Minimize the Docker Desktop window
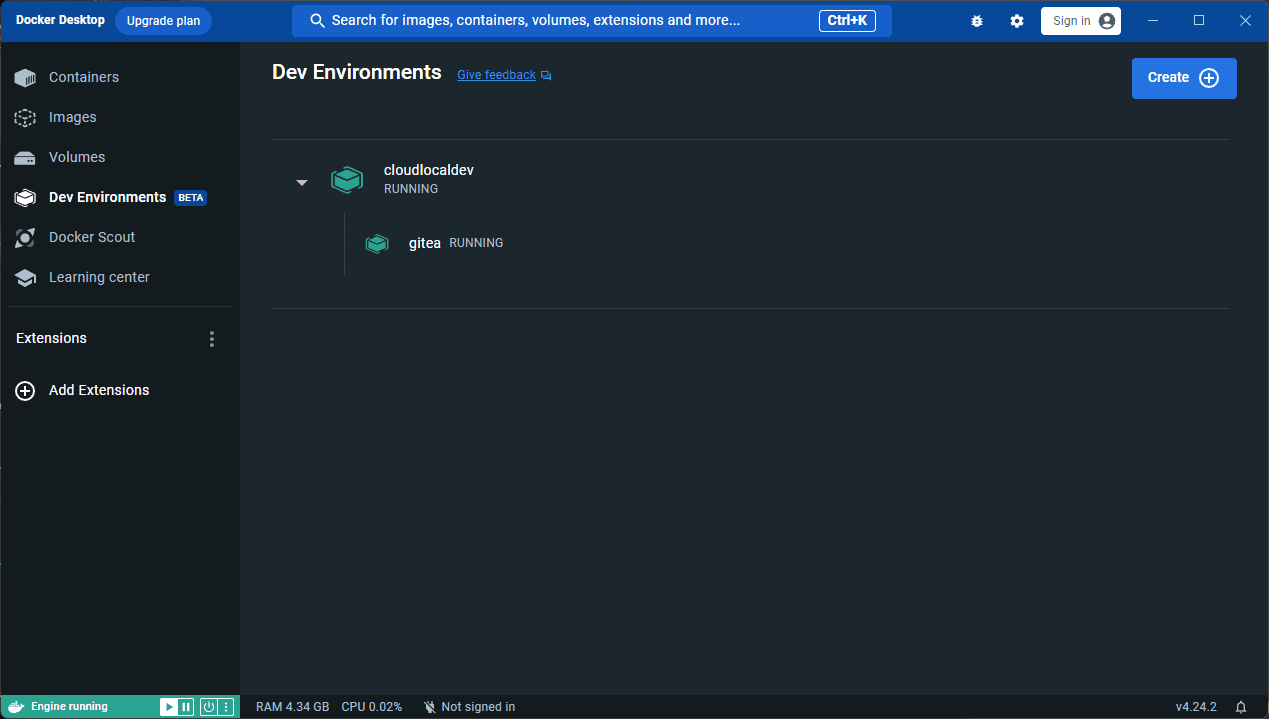This screenshot has width=1269, height=719. [x=1153, y=21]
